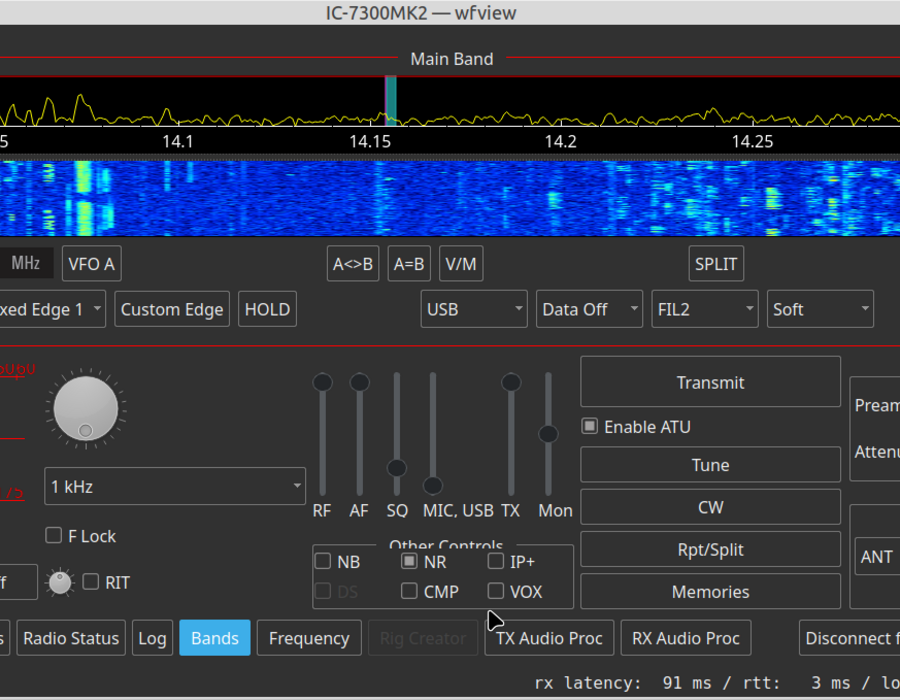Viewport: 900px width, 700px height.
Task: Open the CW button
Action: click(x=711, y=507)
